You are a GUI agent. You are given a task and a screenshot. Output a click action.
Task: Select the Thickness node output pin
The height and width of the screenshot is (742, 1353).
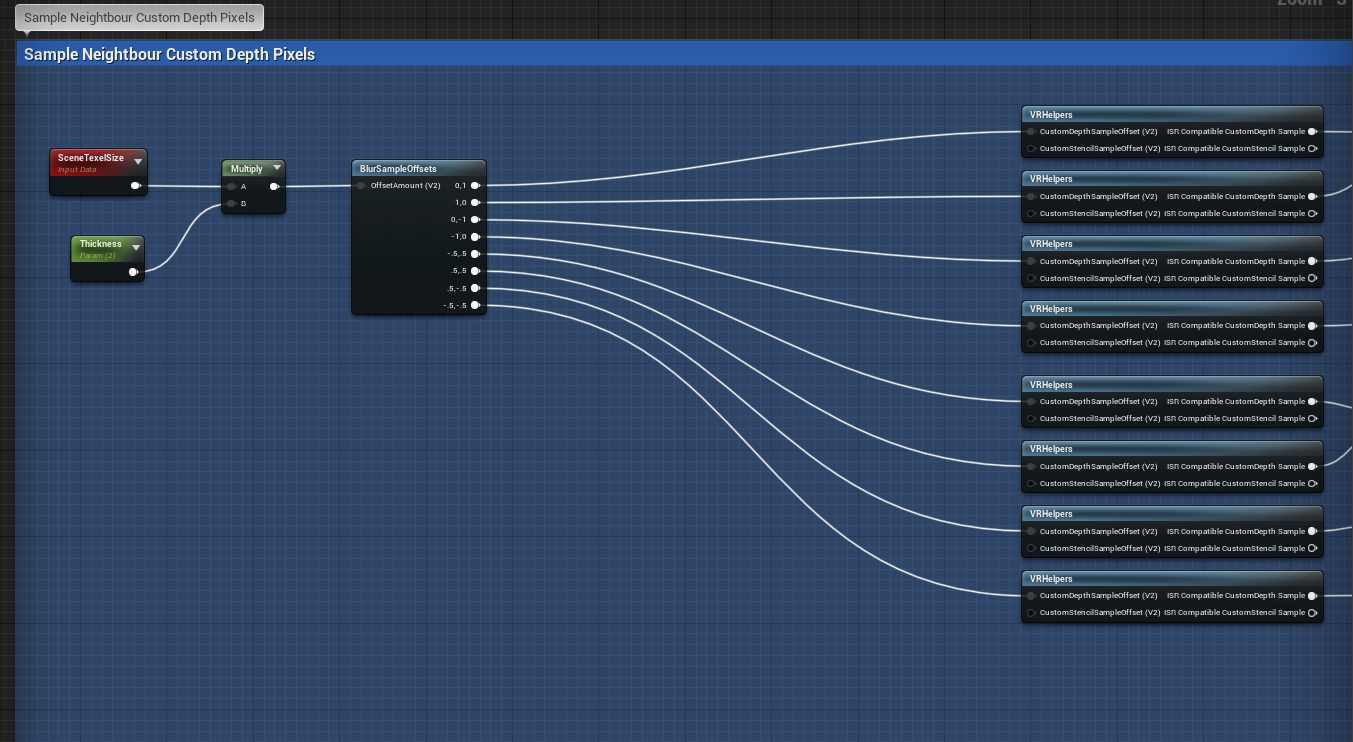pos(133,271)
